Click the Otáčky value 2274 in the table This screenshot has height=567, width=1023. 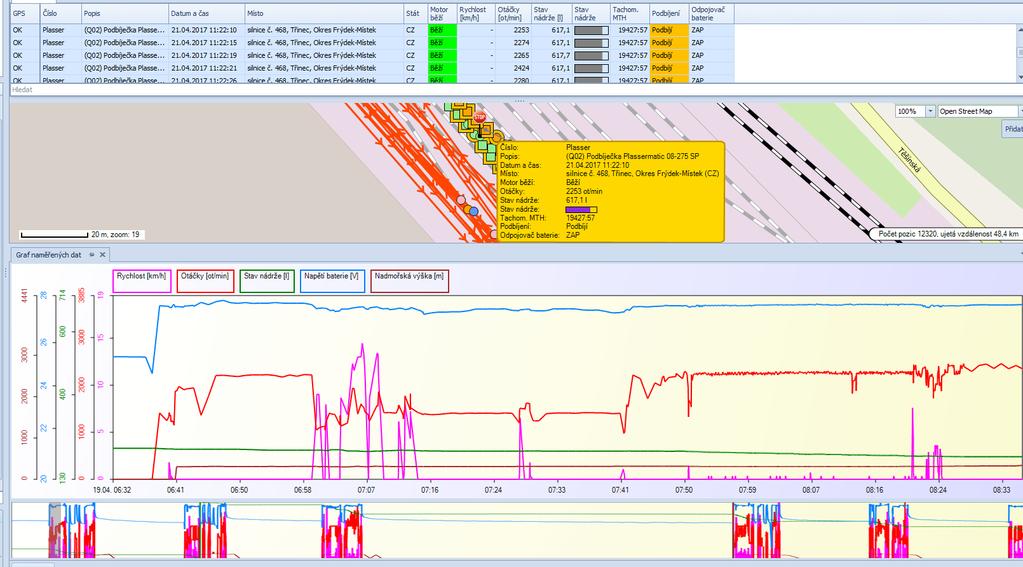[521, 42]
